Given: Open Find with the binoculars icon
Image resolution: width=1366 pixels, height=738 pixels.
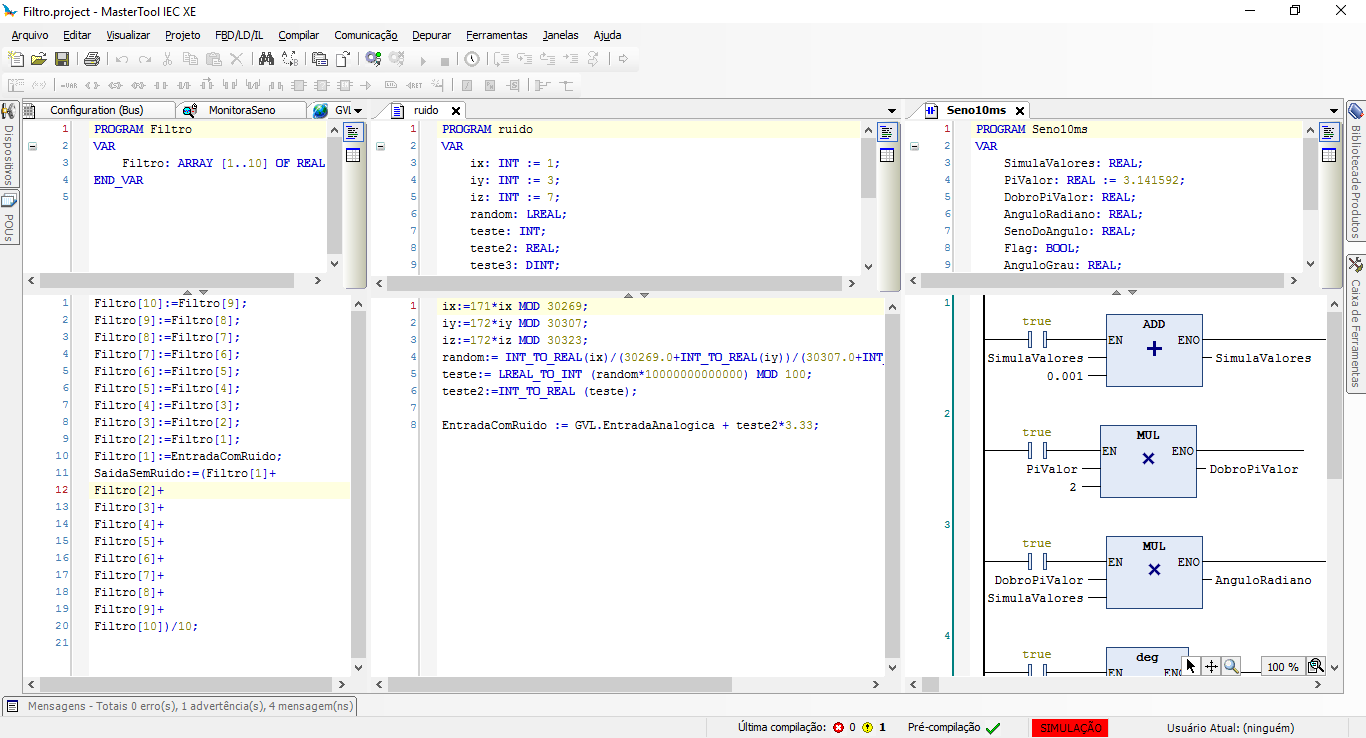Looking at the screenshot, I should (x=267, y=59).
